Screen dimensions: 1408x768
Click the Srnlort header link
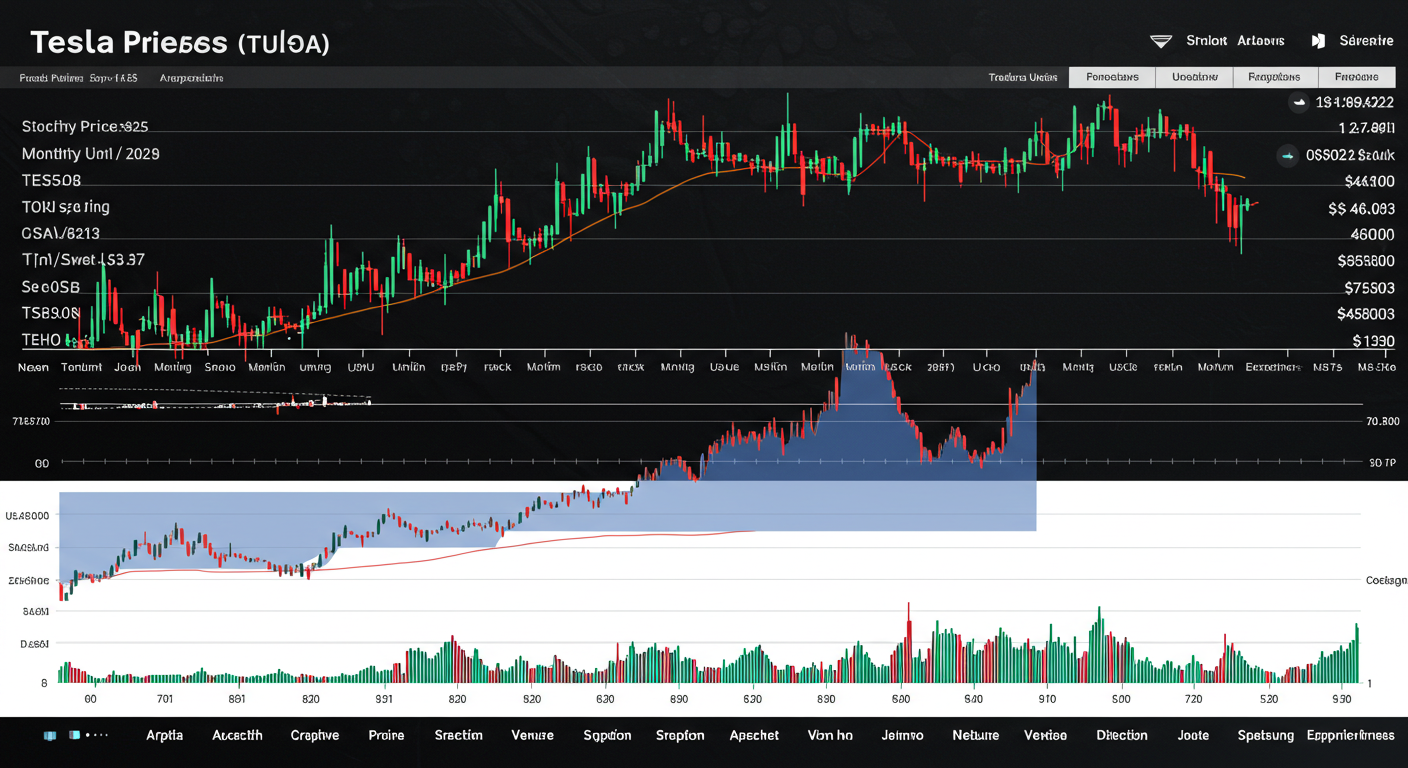[x=1206, y=41]
